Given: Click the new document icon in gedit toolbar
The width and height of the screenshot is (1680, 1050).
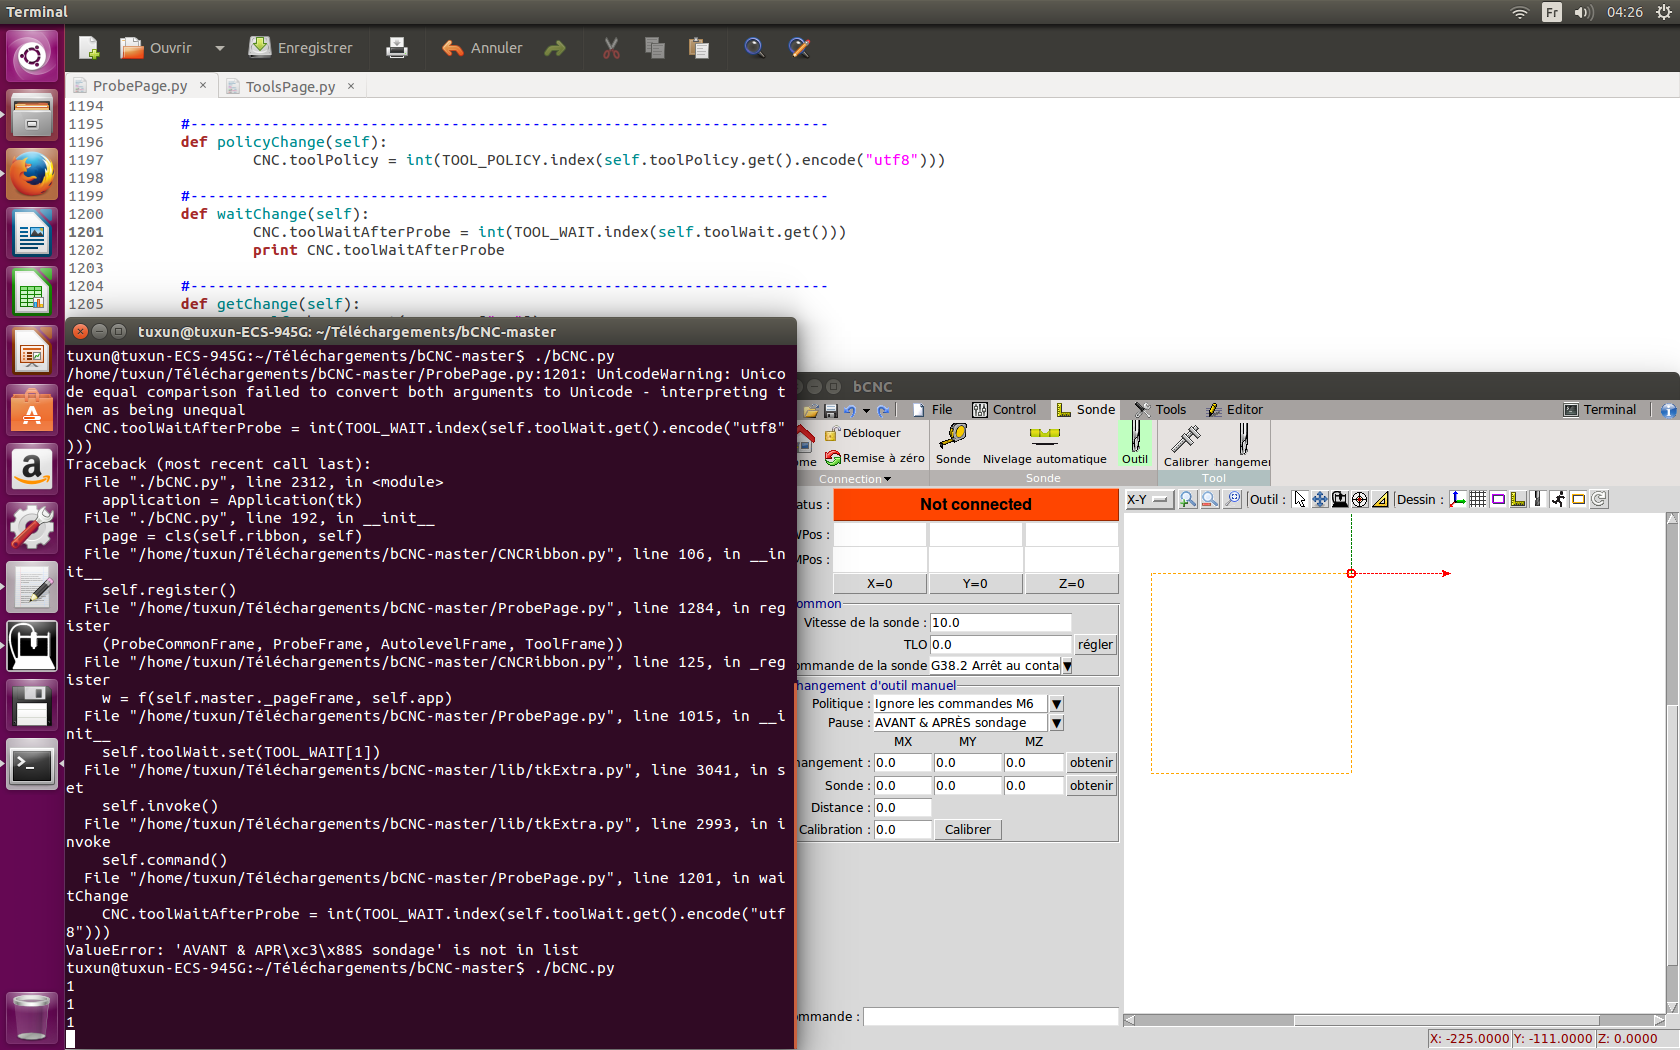Looking at the screenshot, I should tap(89, 47).
